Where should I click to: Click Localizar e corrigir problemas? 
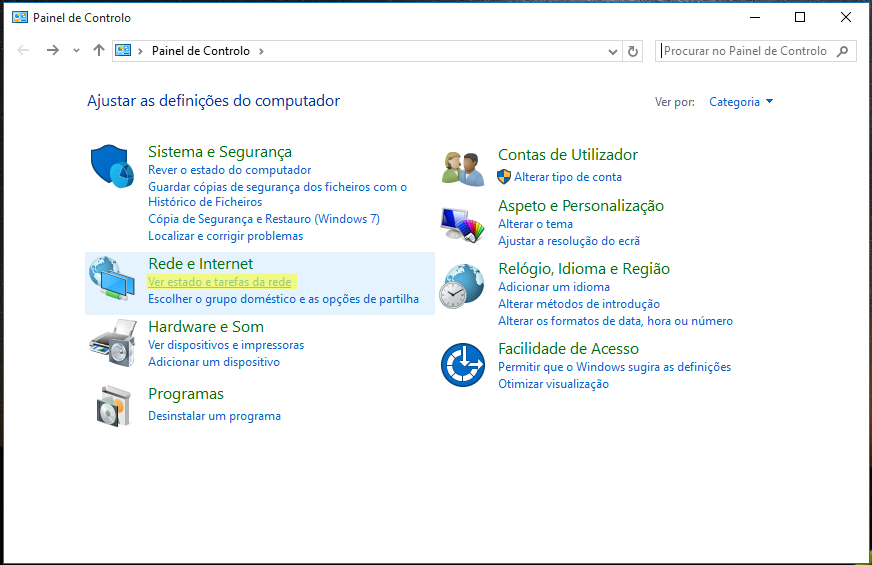point(225,236)
